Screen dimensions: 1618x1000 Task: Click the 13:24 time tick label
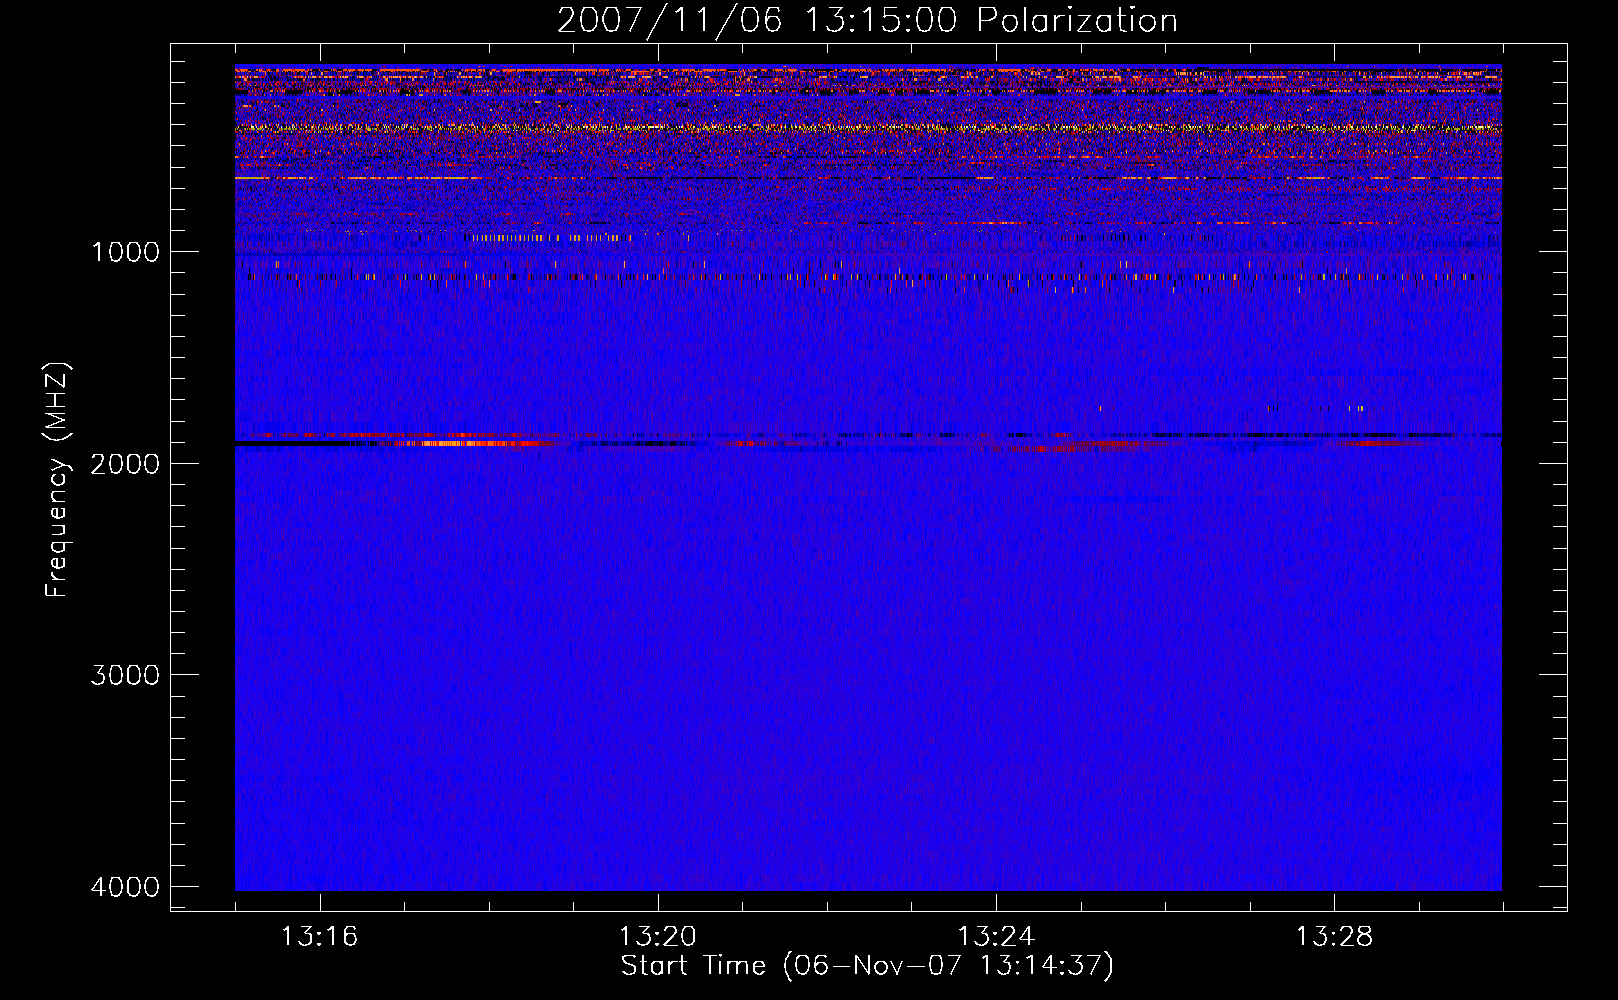click(x=996, y=937)
